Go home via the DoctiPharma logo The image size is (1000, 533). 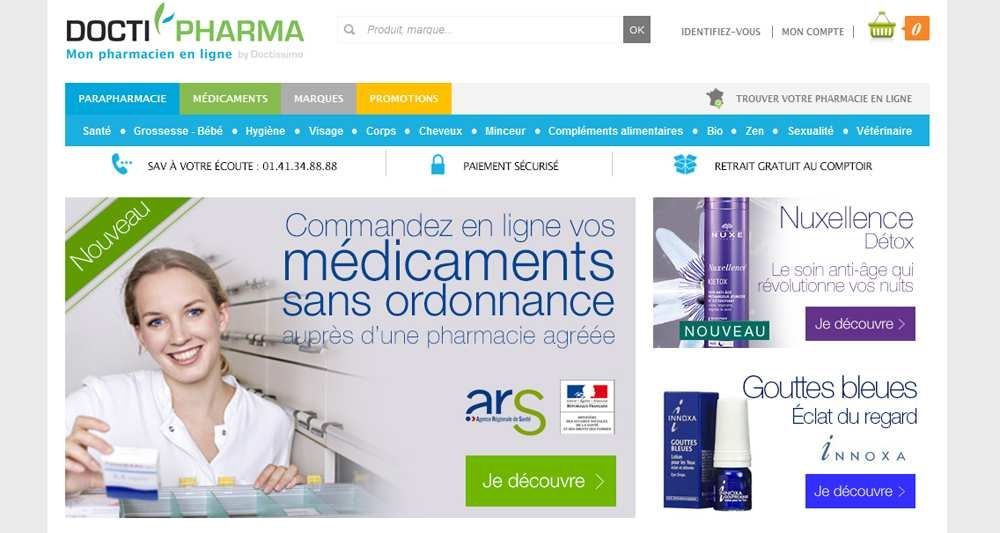click(x=185, y=32)
